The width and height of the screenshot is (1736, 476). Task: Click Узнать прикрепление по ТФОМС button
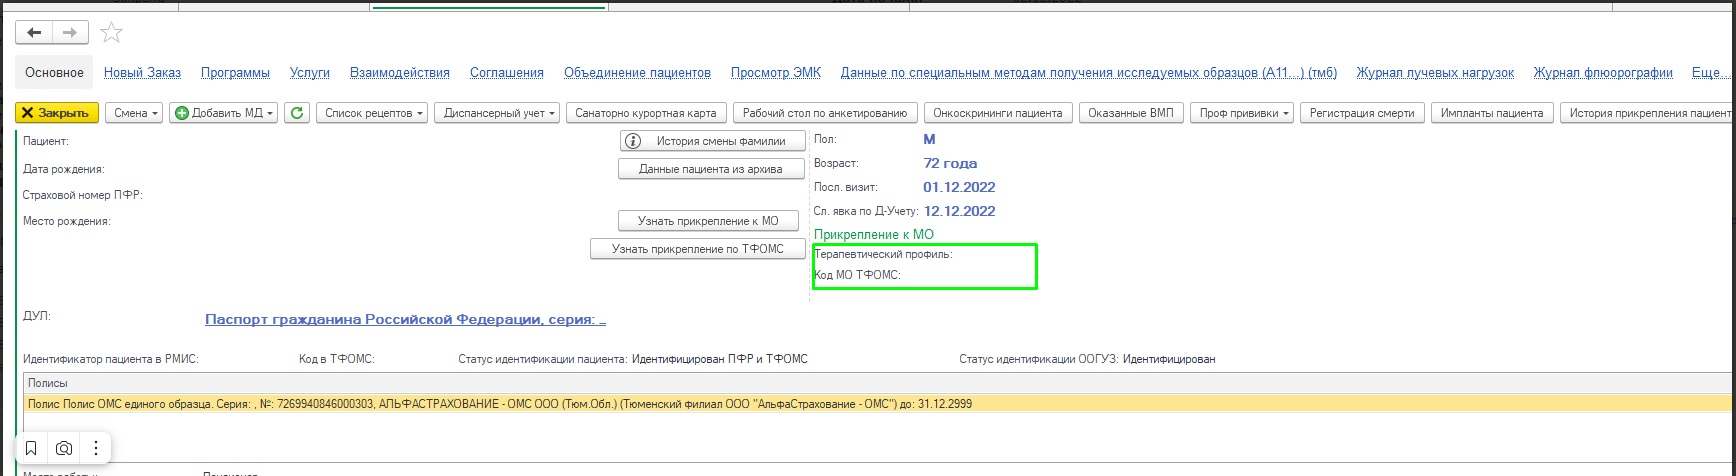(697, 249)
